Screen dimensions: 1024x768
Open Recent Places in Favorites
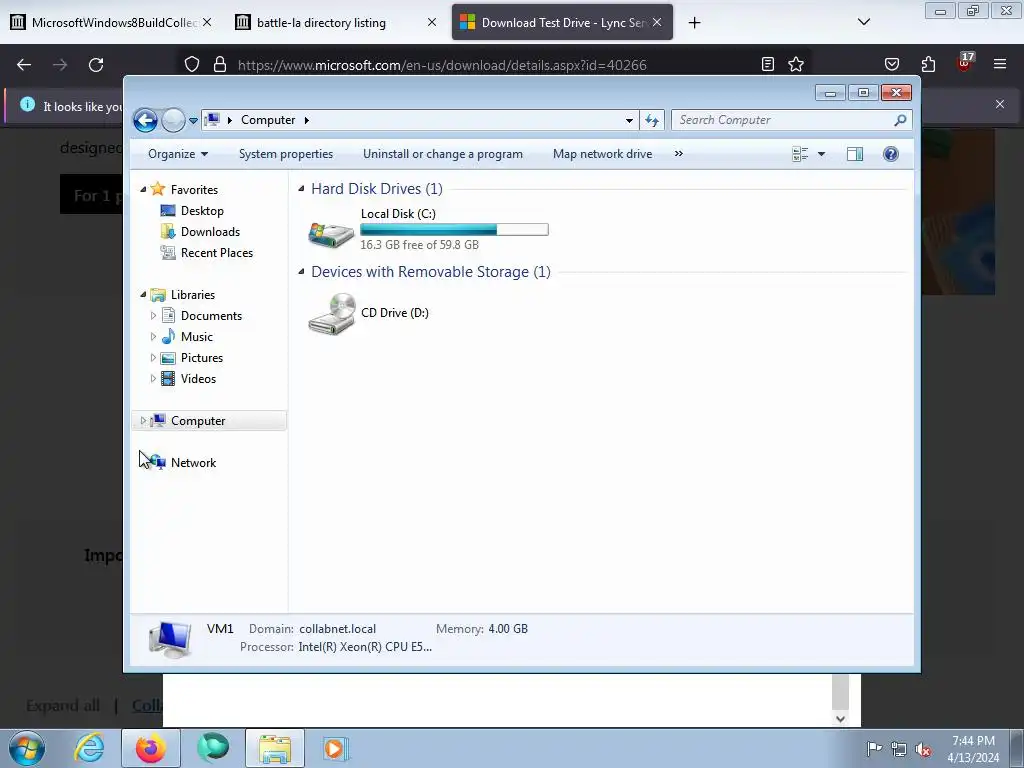click(x=216, y=253)
